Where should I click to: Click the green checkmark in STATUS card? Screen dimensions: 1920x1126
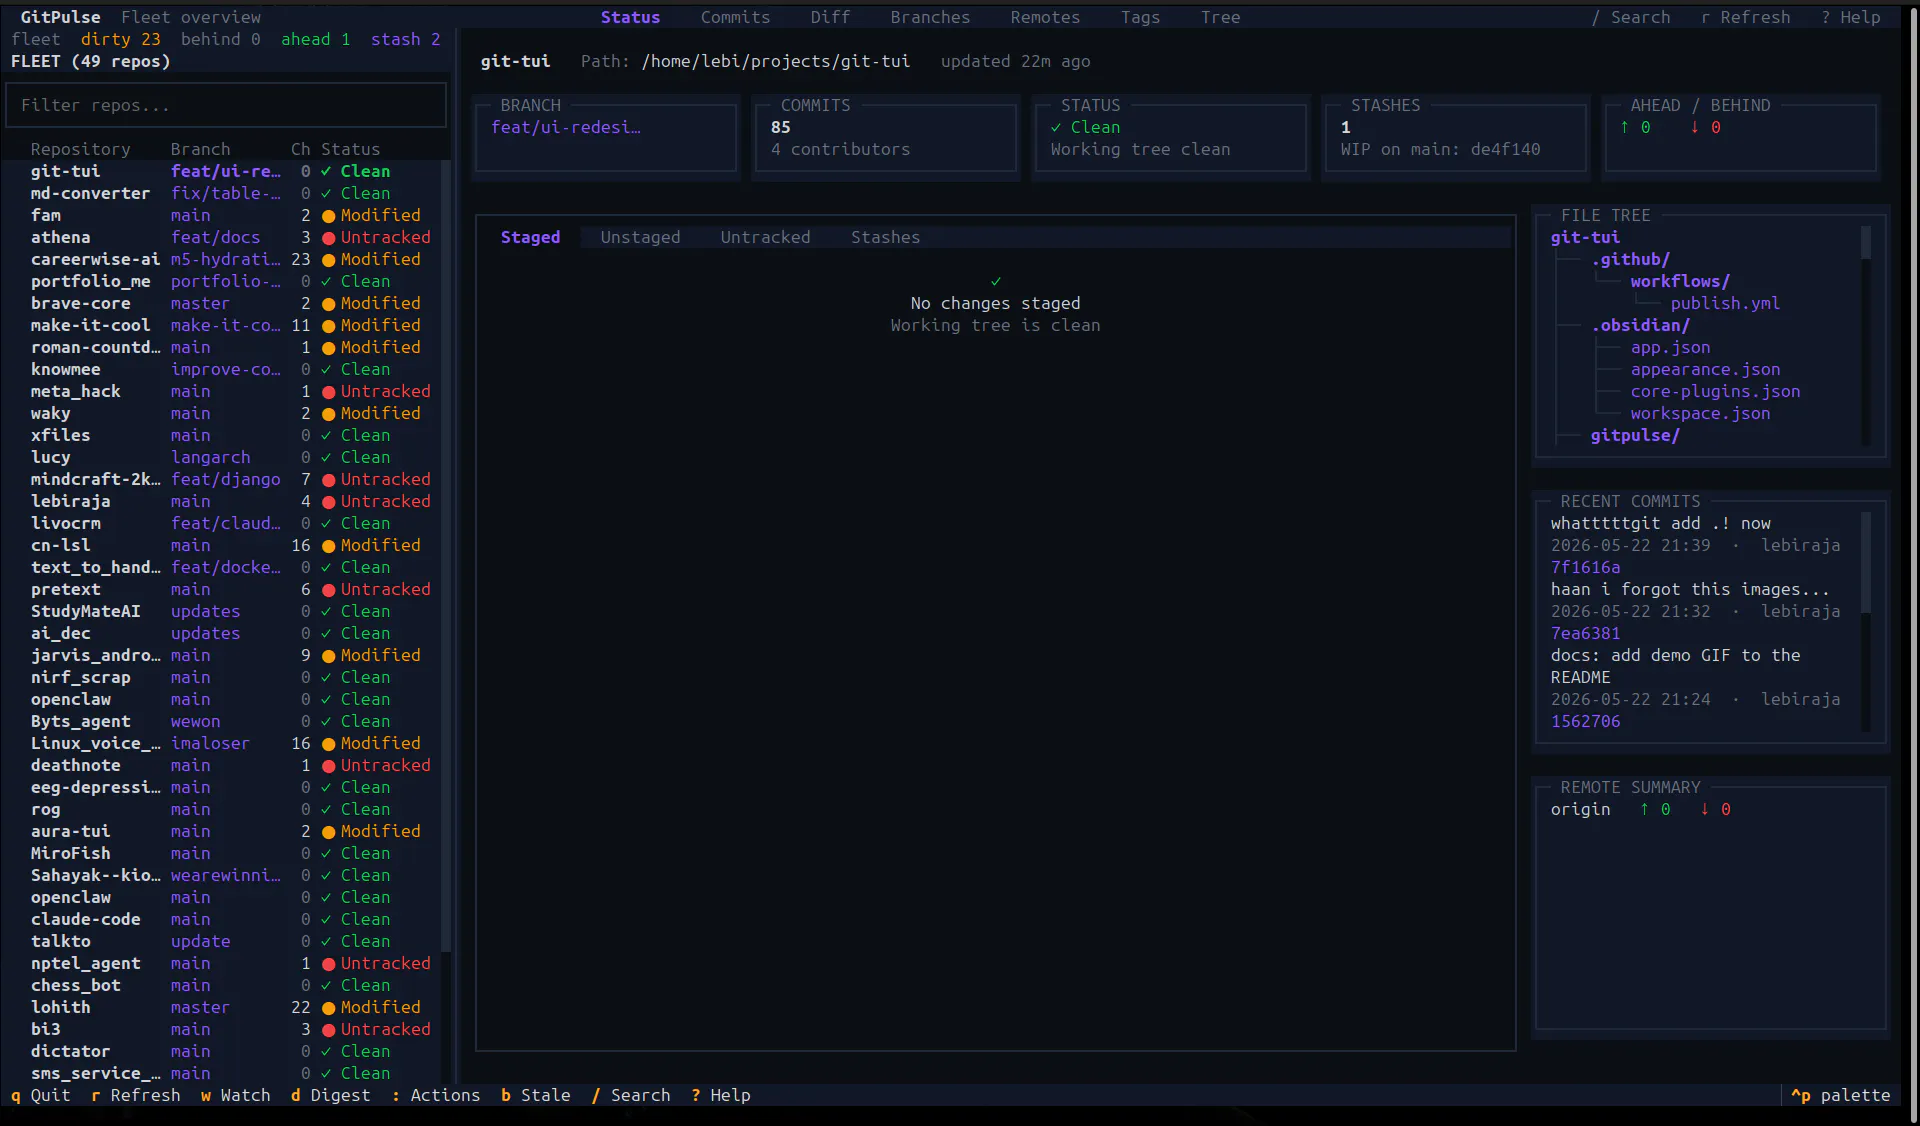(x=1056, y=127)
